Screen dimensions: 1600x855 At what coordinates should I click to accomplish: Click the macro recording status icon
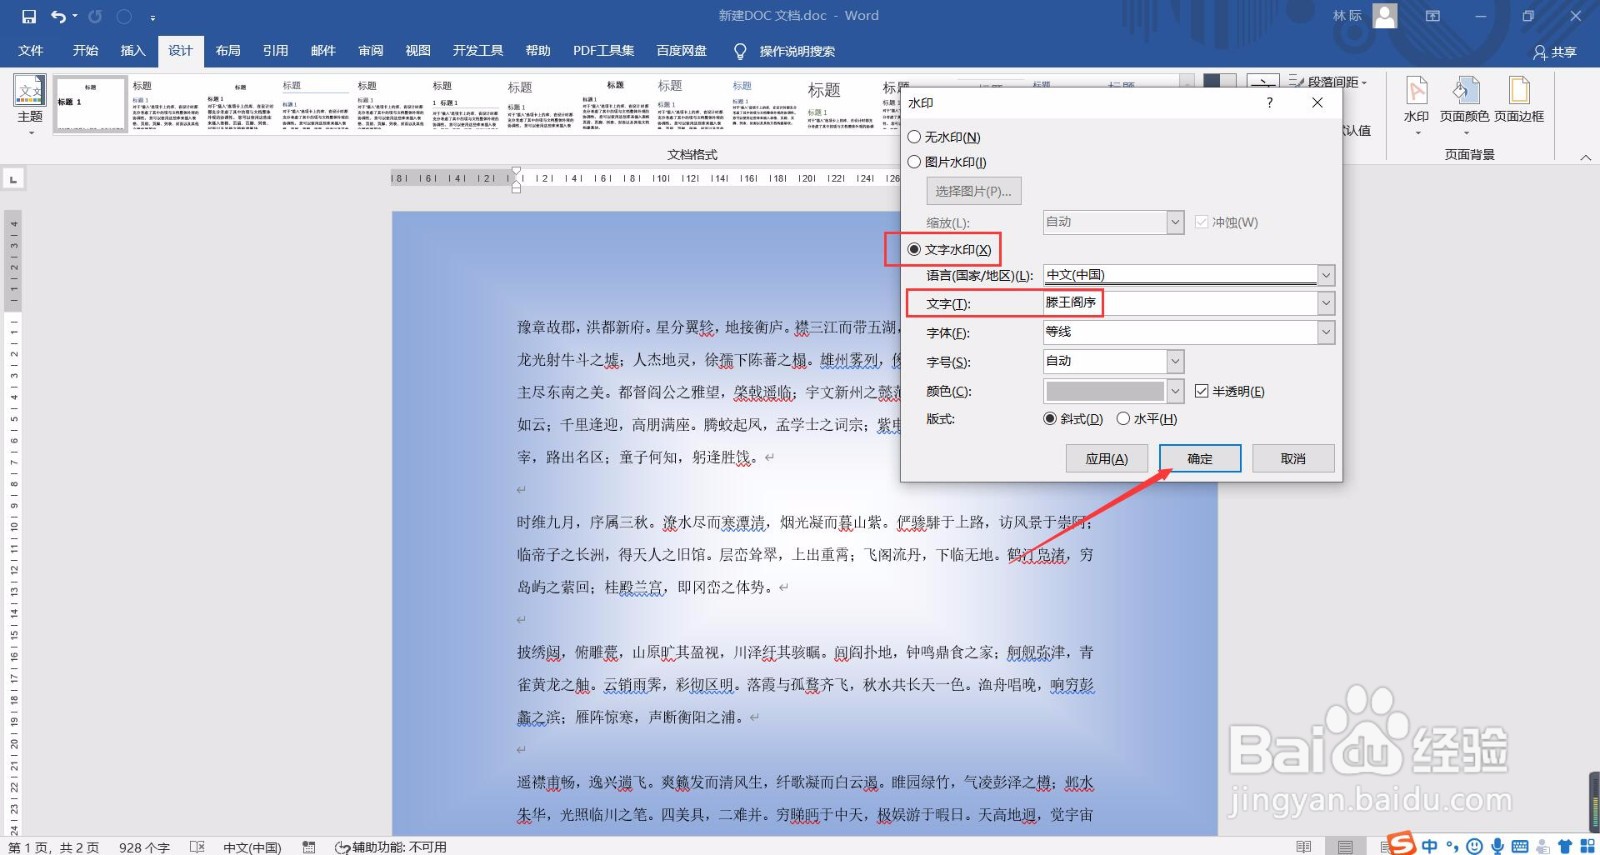pos(309,847)
